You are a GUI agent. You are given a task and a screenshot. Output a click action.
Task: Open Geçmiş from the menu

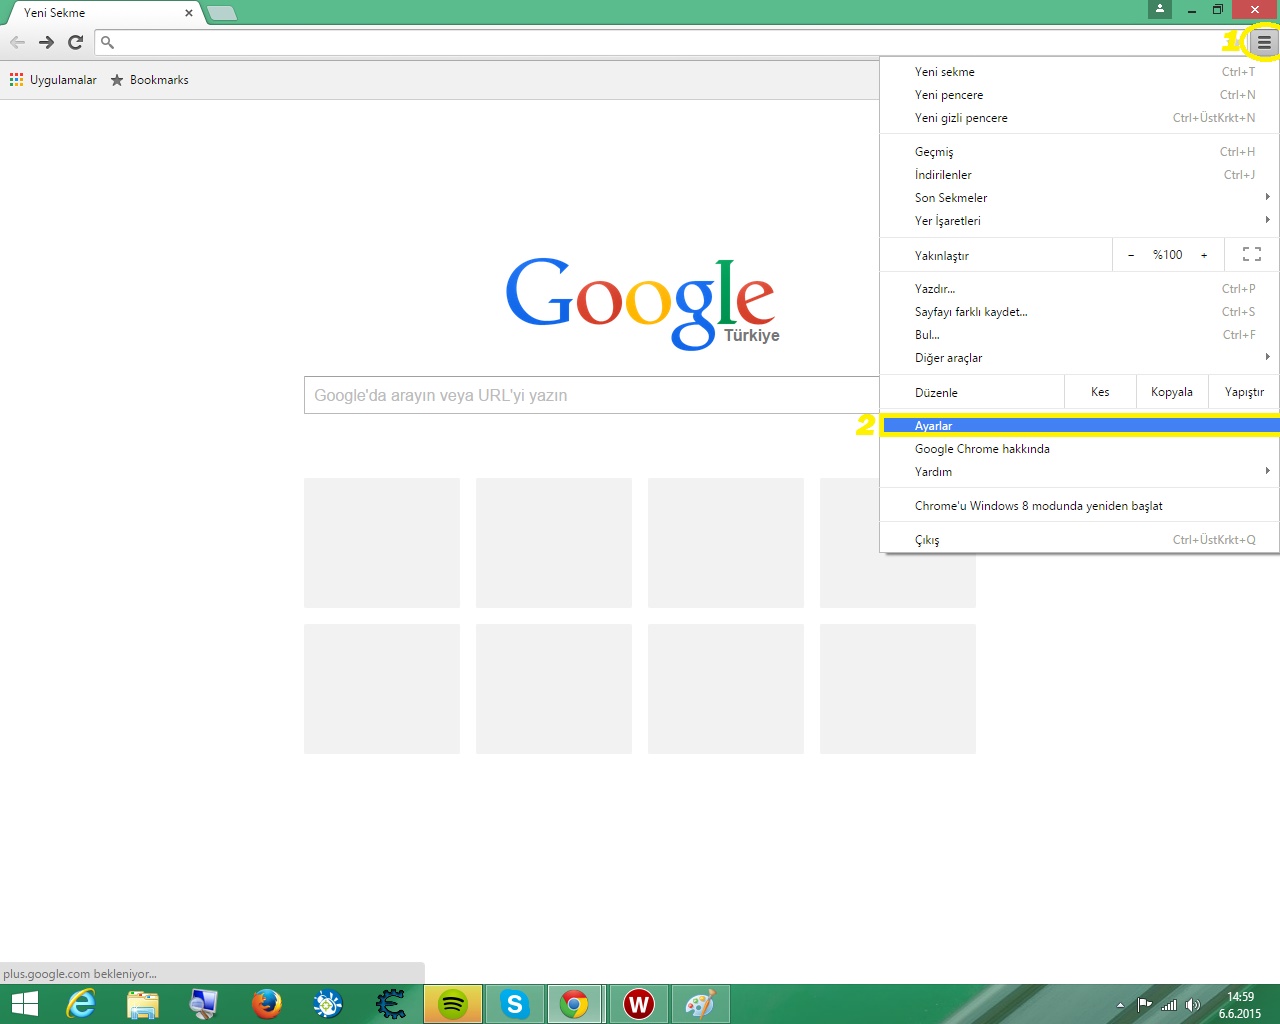[x=1080, y=152]
